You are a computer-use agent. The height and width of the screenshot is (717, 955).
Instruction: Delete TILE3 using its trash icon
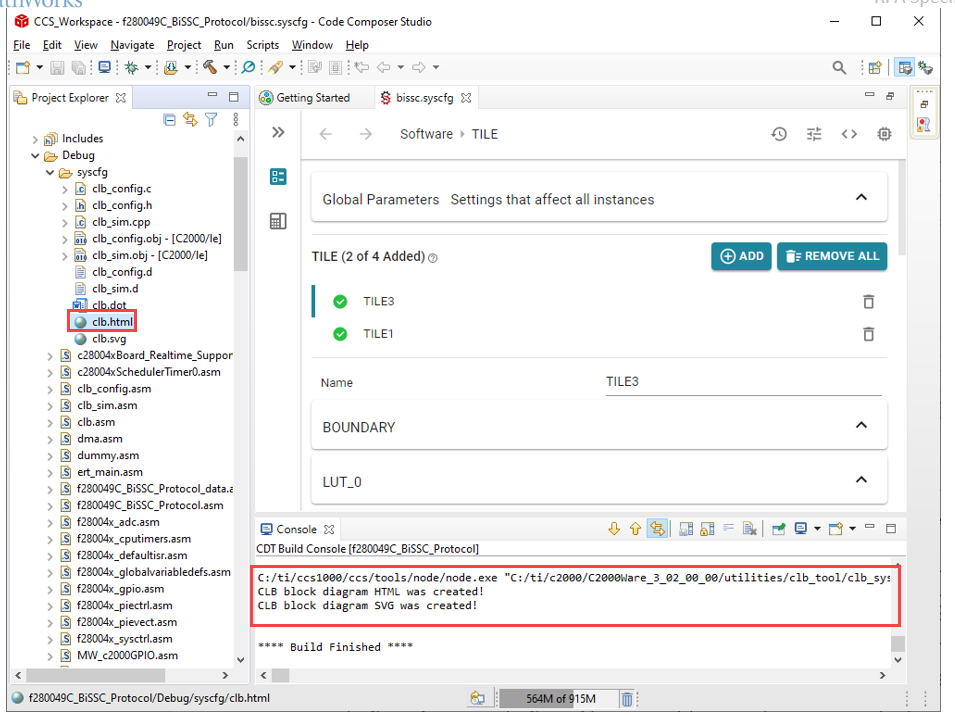pos(868,302)
